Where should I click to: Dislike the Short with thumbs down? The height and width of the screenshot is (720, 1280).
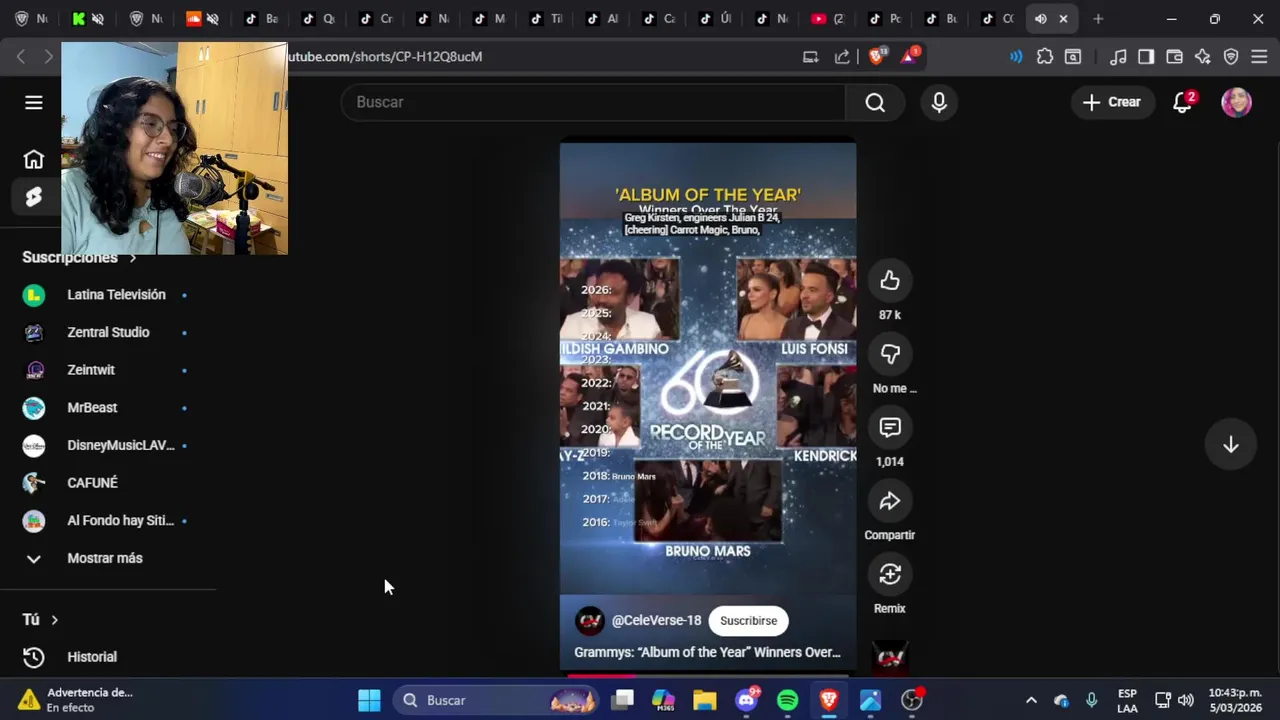[890, 354]
